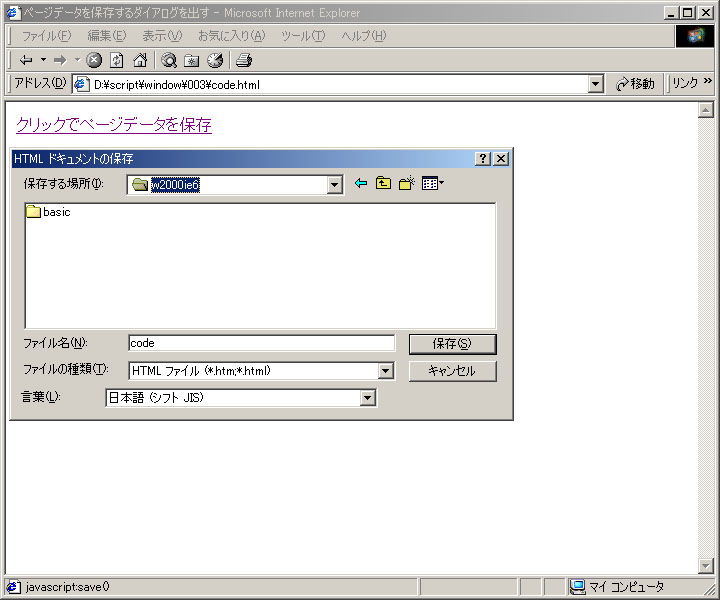Viewport: 720px width, 600px height.
Task: Open the 表示(V) menu
Action: click(x=162, y=35)
